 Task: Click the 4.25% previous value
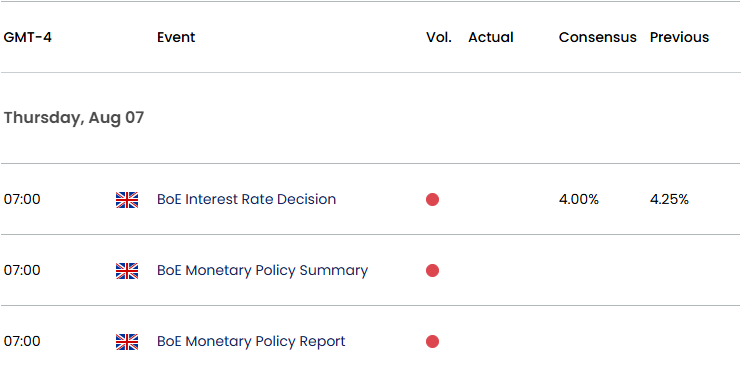(x=670, y=200)
